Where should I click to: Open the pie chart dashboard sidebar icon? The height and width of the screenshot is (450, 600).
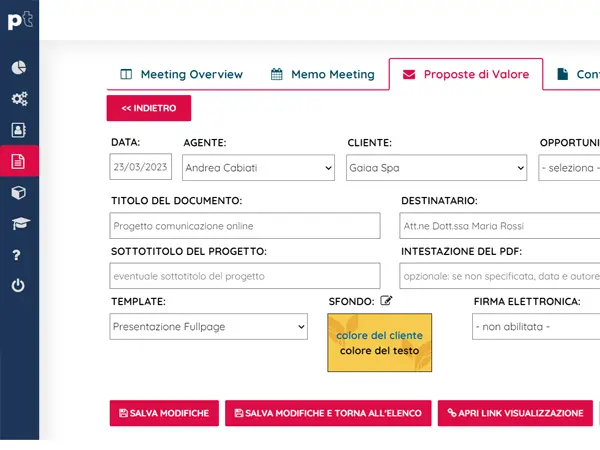pyautogui.click(x=18, y=68)
